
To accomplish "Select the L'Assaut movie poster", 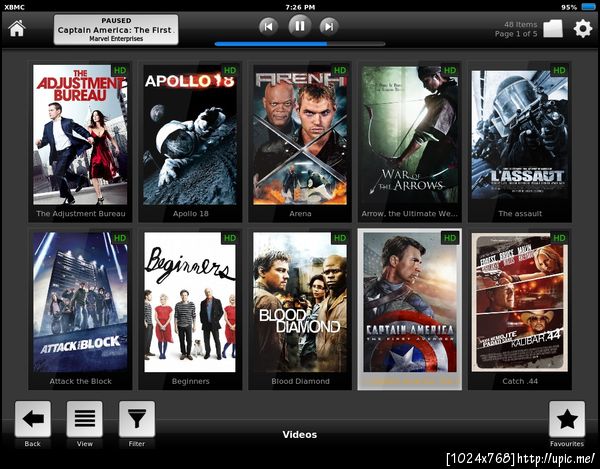I will pos(520,135).
